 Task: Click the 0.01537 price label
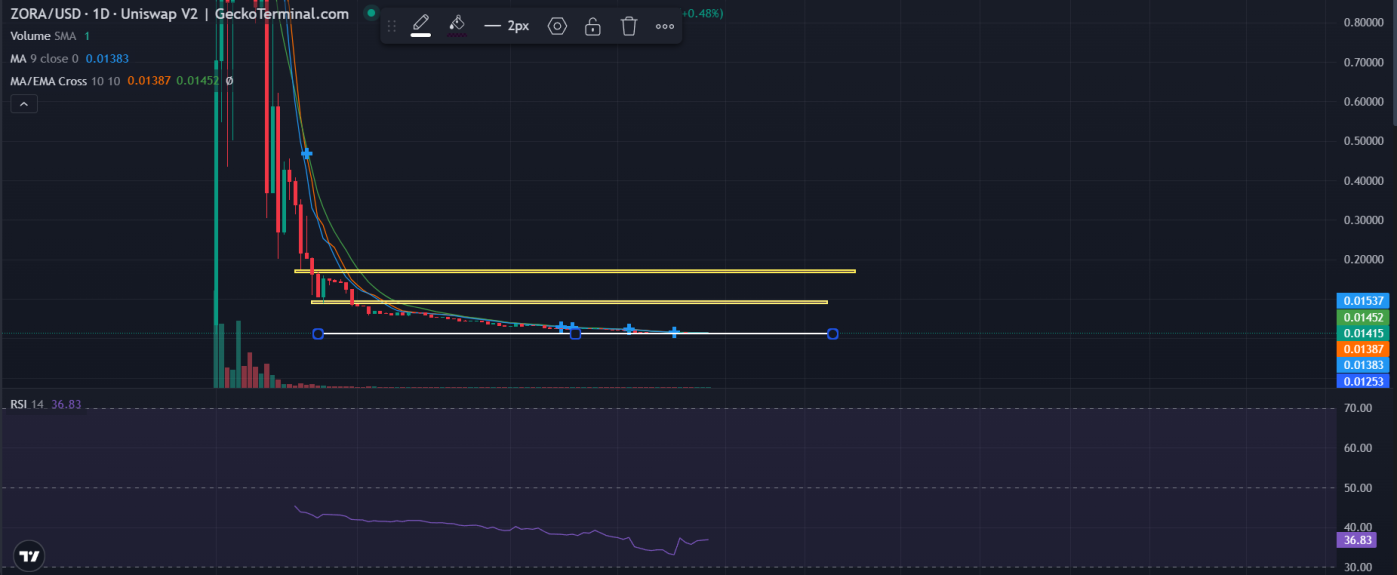click(x=1364, y=300)
